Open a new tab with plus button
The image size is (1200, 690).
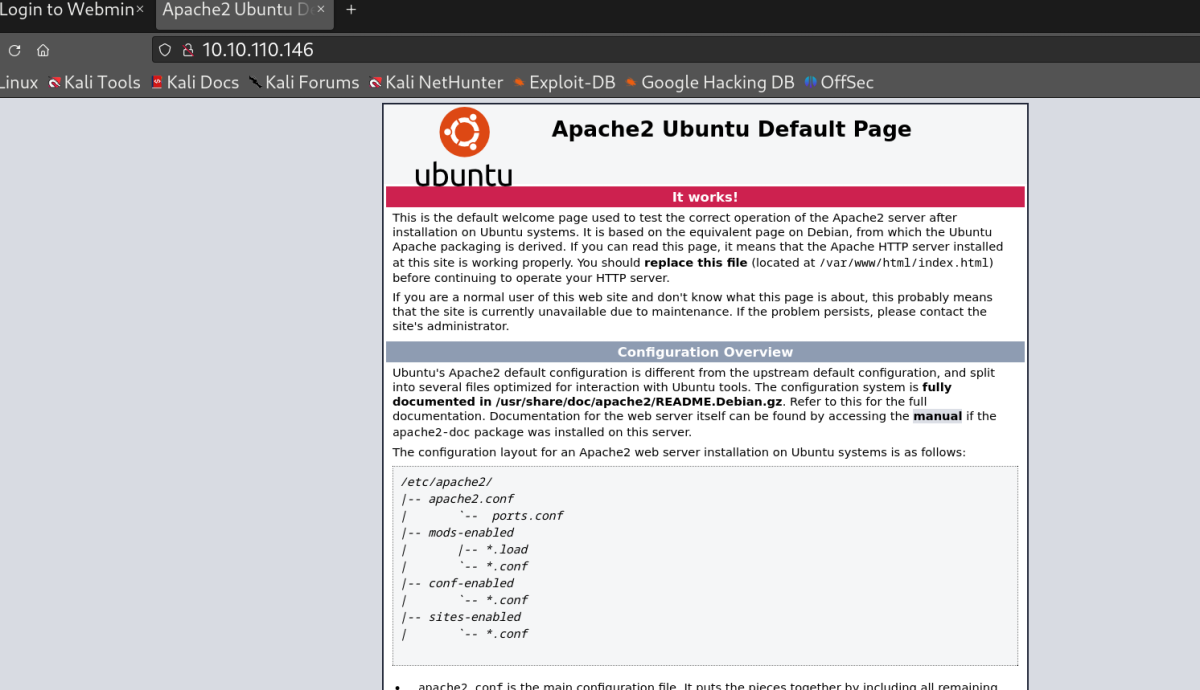click(x=351, y=10)
